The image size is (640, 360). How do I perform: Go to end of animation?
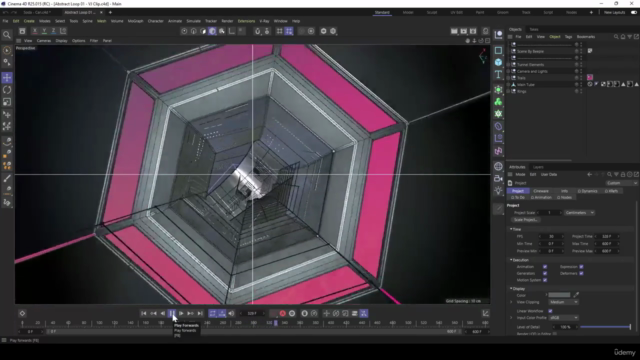[200, 313]
